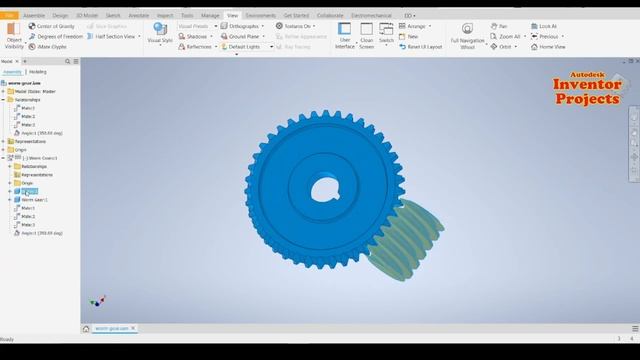Select Zoom All tool

coord(505,36)
